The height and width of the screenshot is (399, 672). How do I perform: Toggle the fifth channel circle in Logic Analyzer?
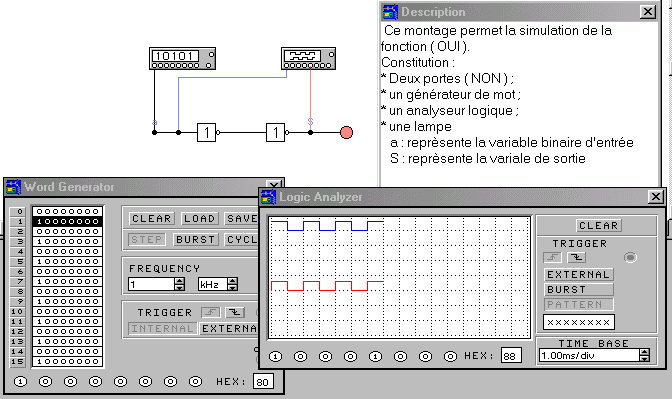click(x=375, y=356)
